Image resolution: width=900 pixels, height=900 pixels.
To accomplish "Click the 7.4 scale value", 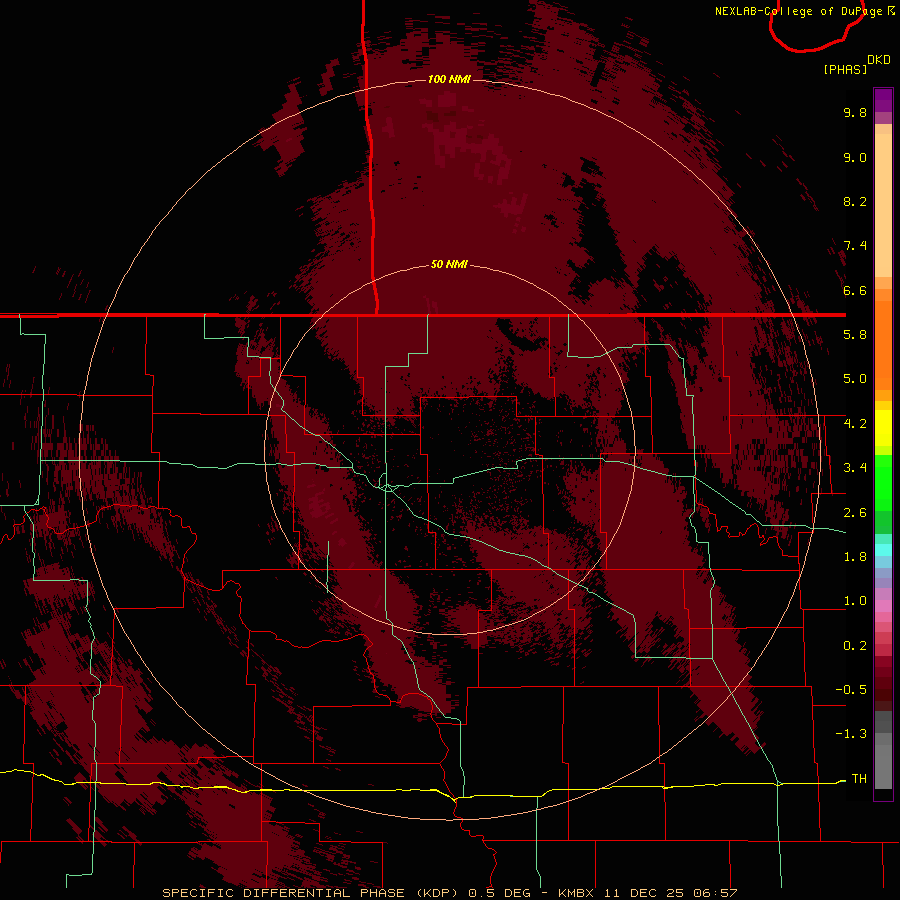I will (x=855, y=246).
